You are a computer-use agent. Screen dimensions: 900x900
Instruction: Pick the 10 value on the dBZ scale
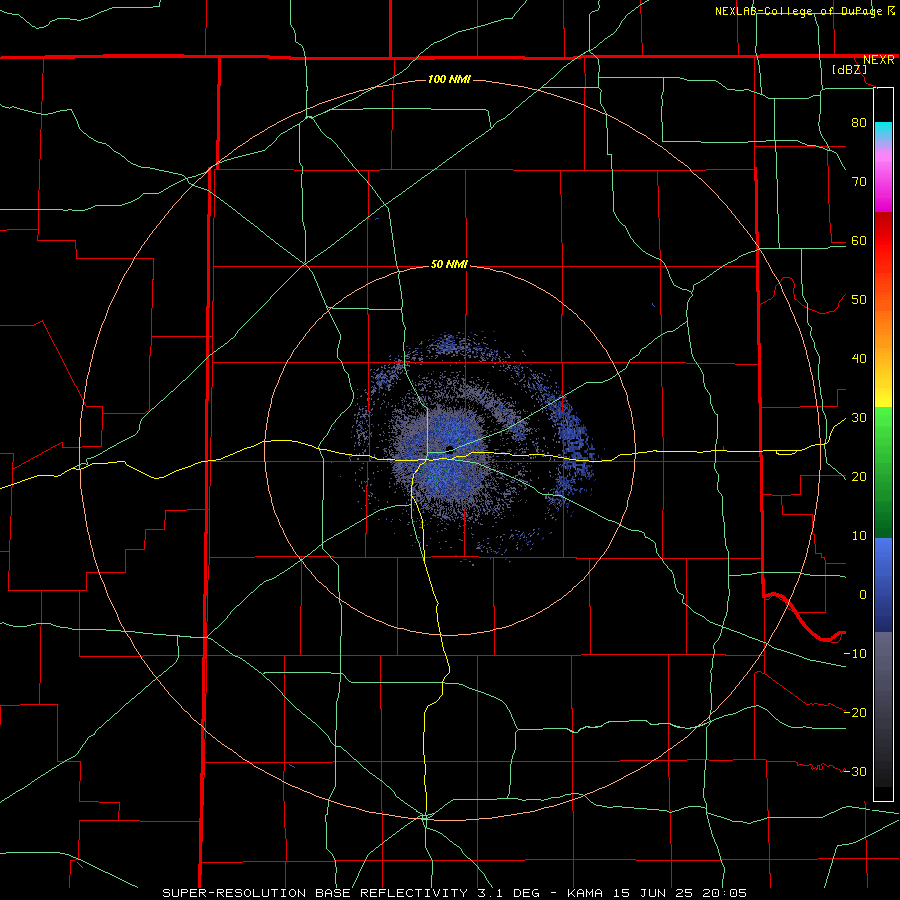tap(859, 536)
